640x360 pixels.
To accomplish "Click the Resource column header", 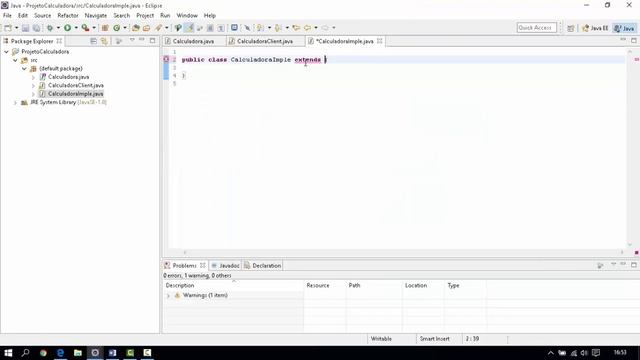I will tap(325, 286).
